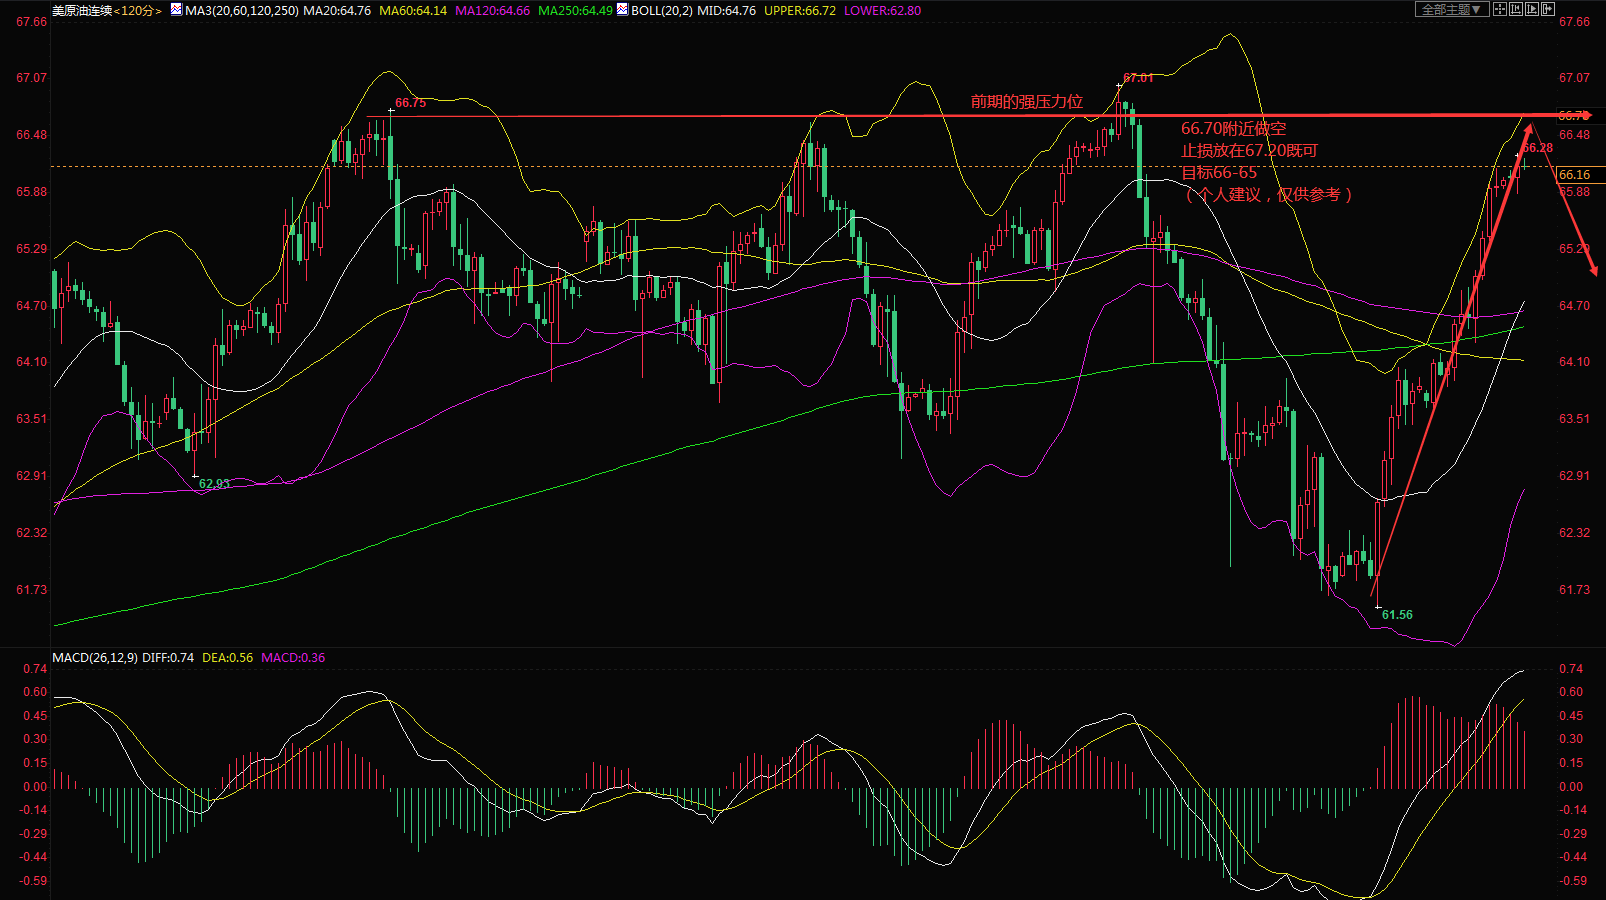Screen dimensions: 1606x900
Task: Select the 66.70附近做空 annotation text
Action: coord(1234,128)
